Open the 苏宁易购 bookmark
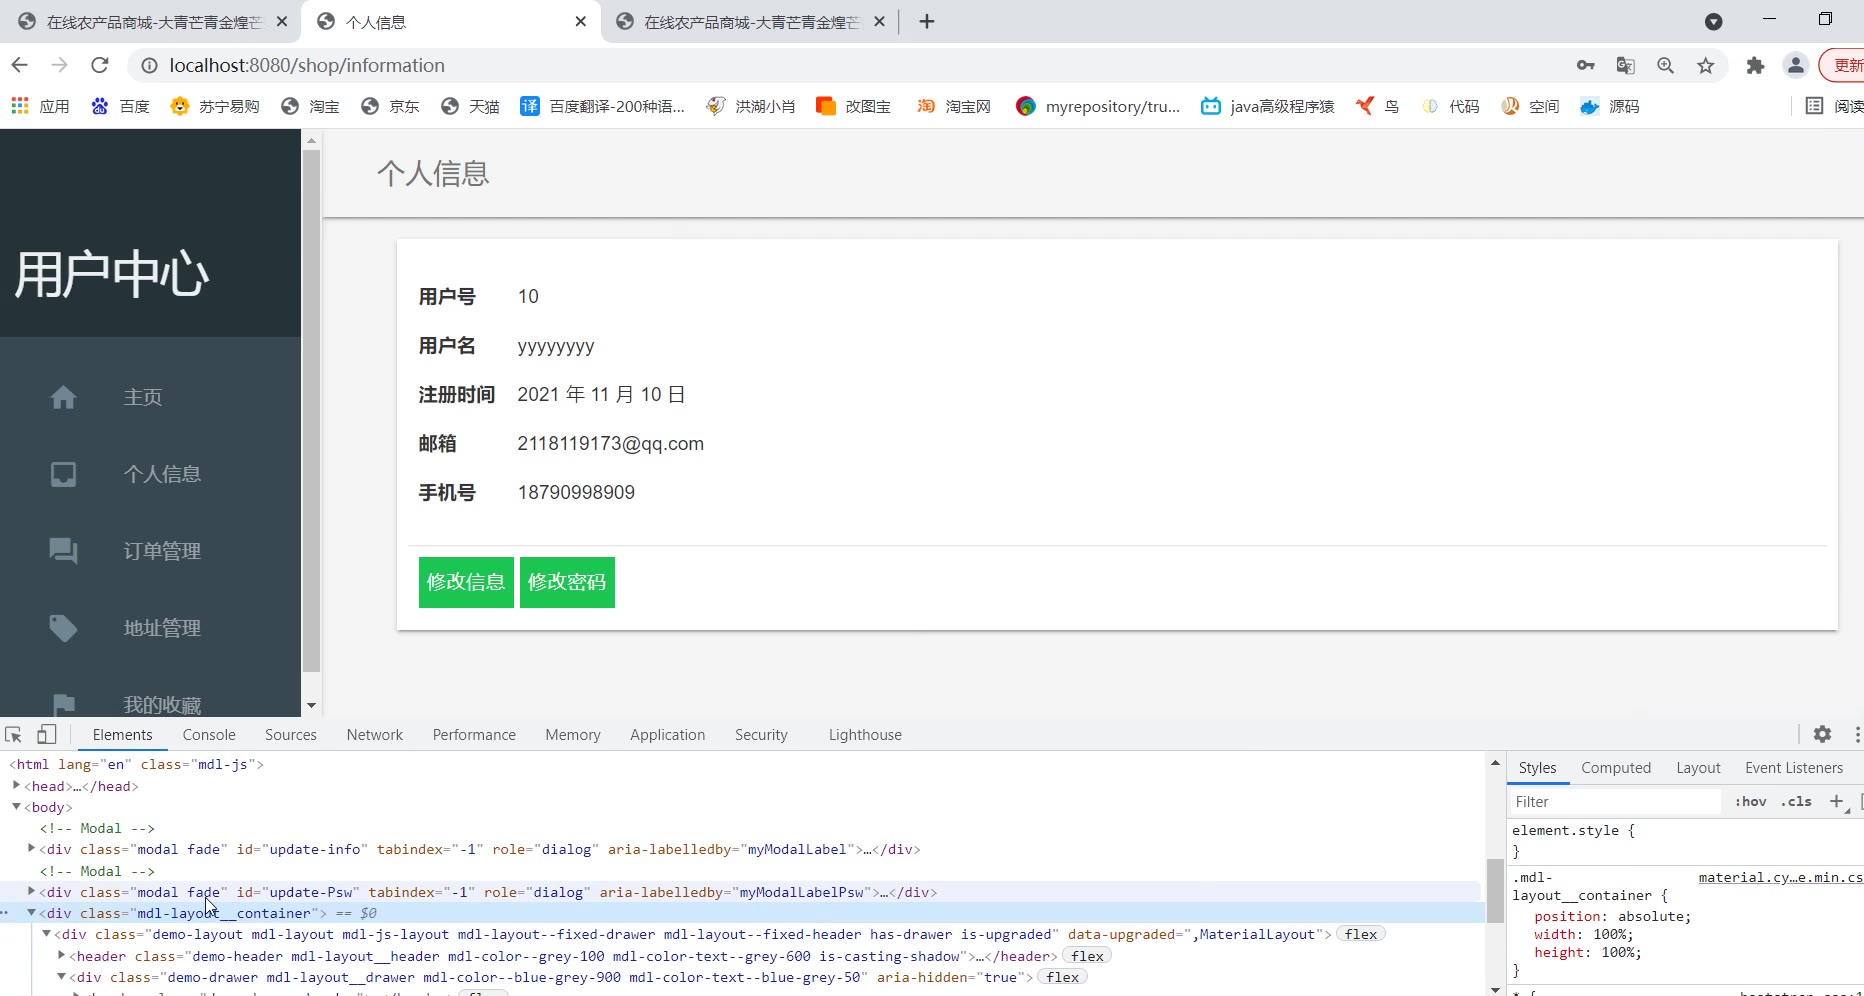Viewport: 1864px width, 996px height. pos(215,106)
